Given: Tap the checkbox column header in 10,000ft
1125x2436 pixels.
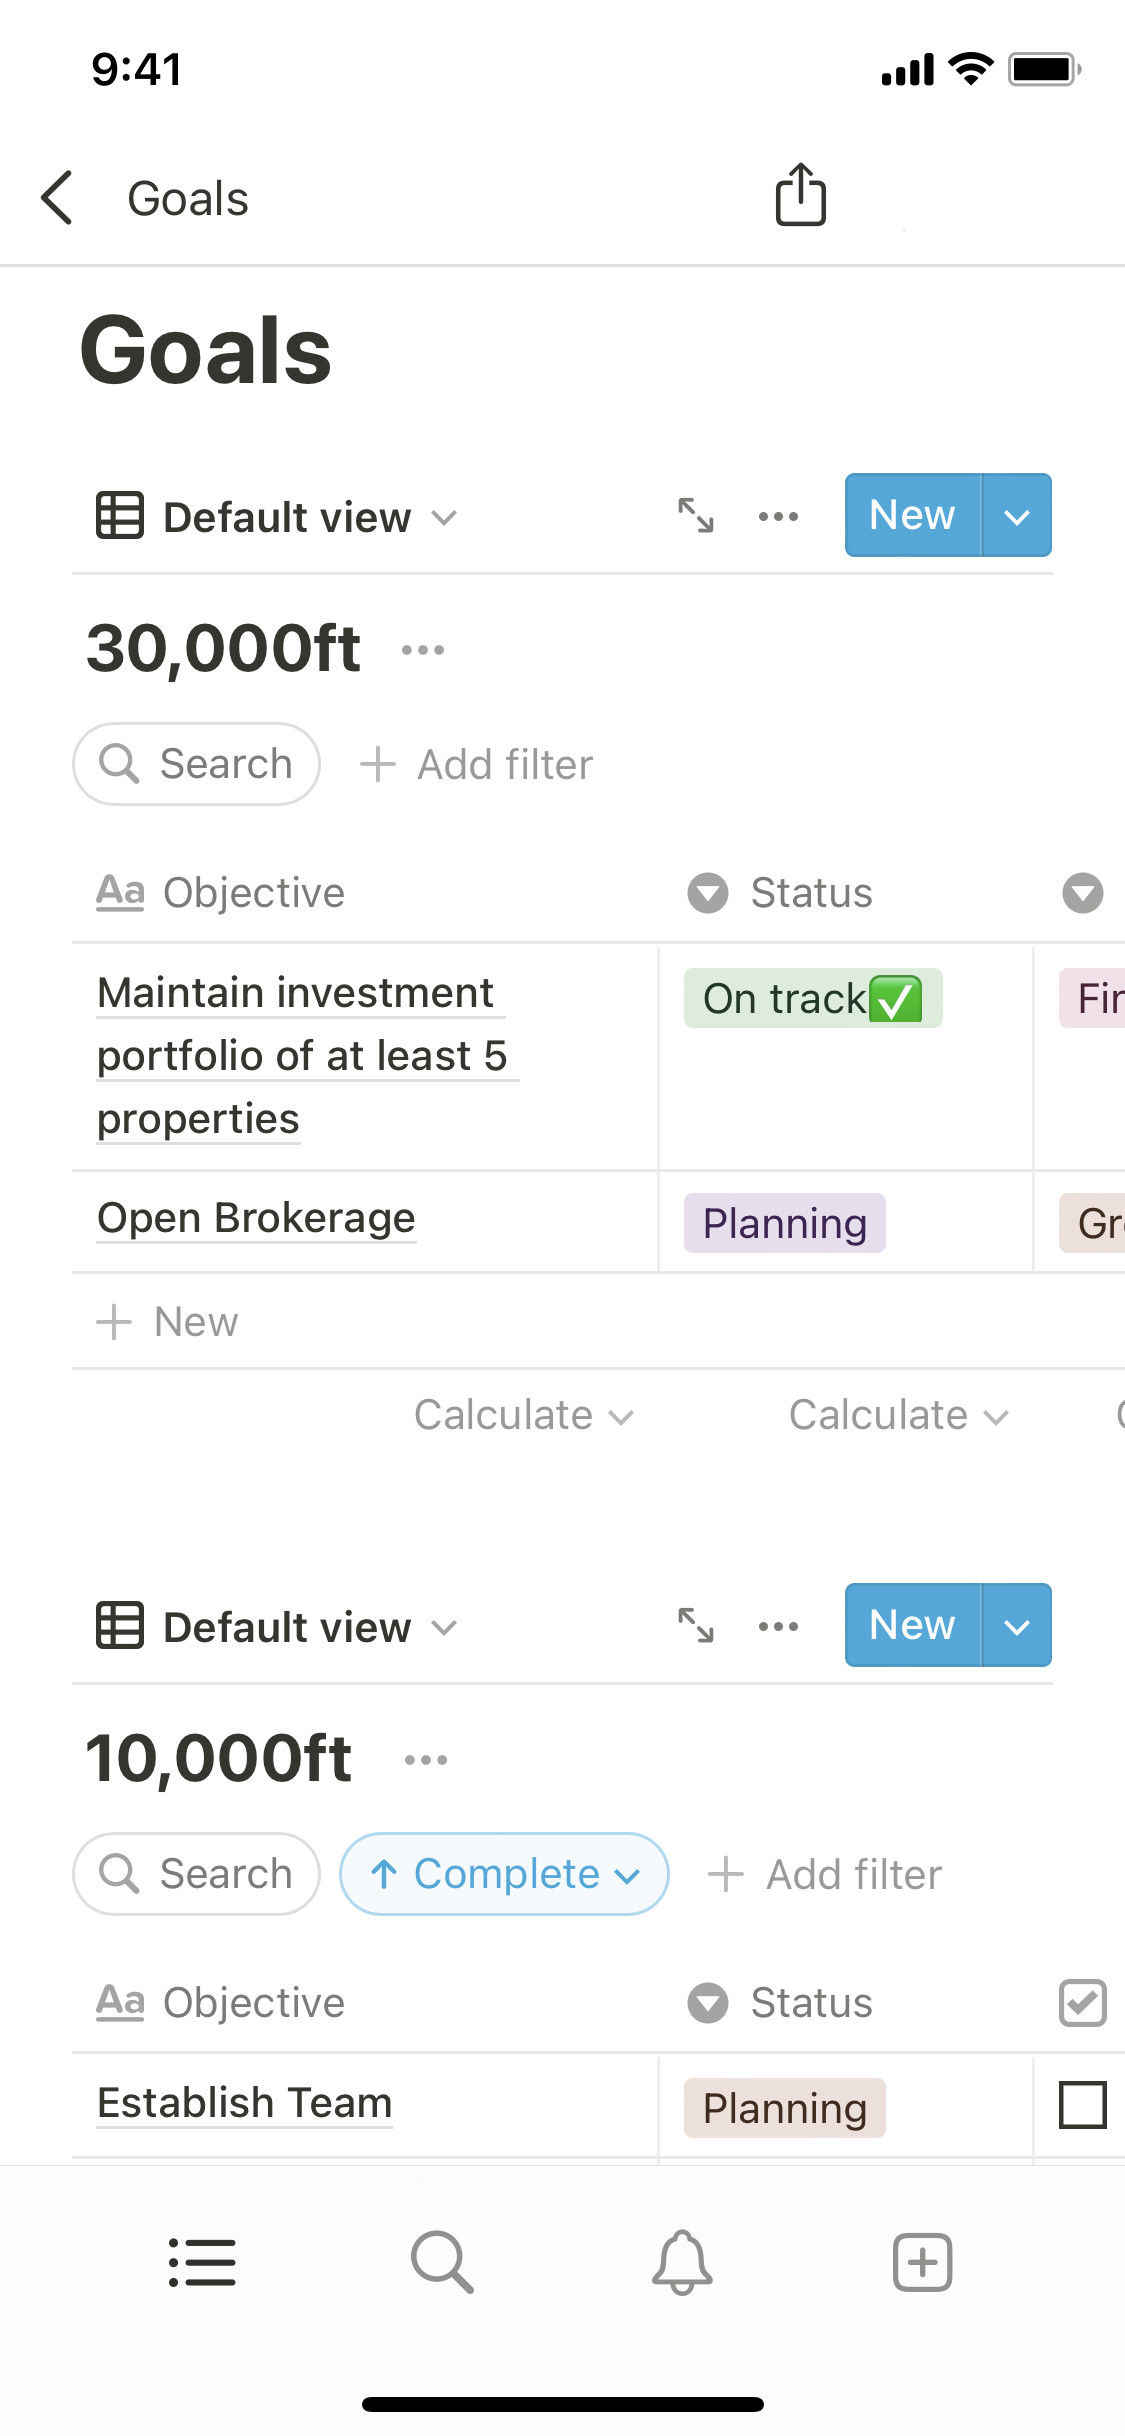Looking at the screenshot, I should [1082, 2003].
